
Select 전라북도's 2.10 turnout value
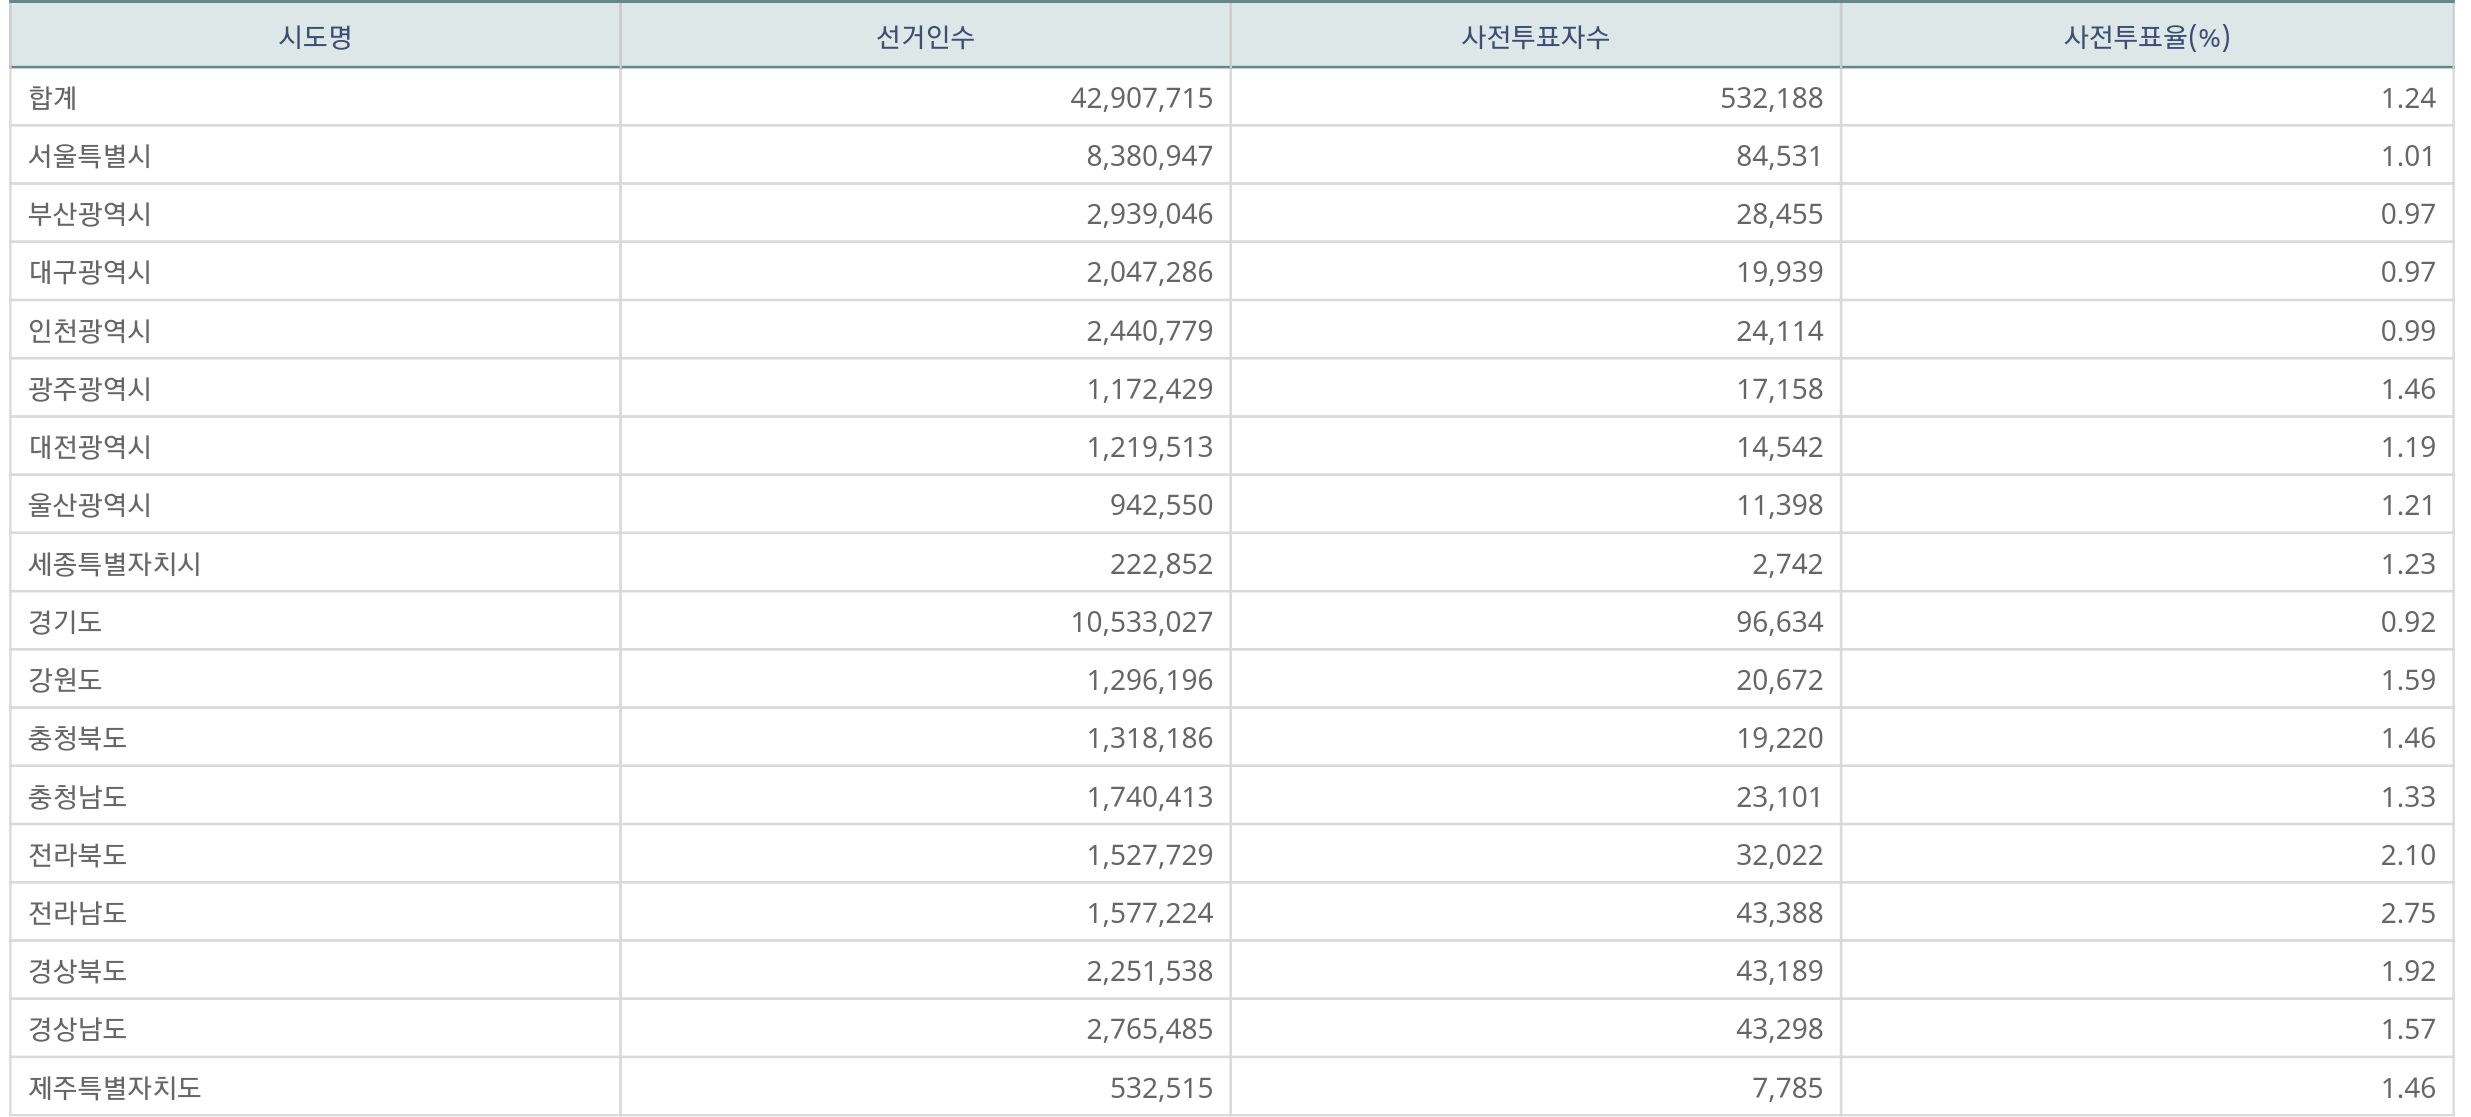tap(2407, 855)
